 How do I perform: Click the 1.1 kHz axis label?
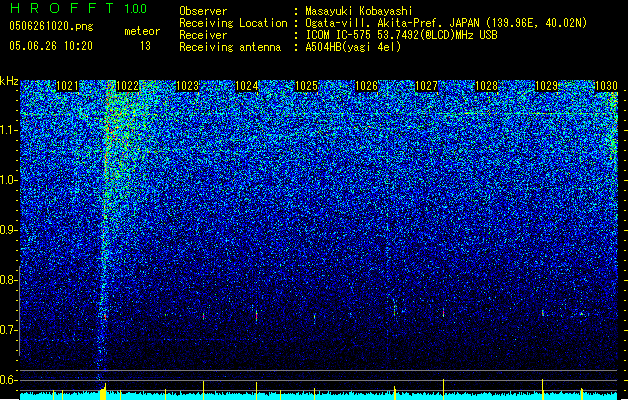9,130
